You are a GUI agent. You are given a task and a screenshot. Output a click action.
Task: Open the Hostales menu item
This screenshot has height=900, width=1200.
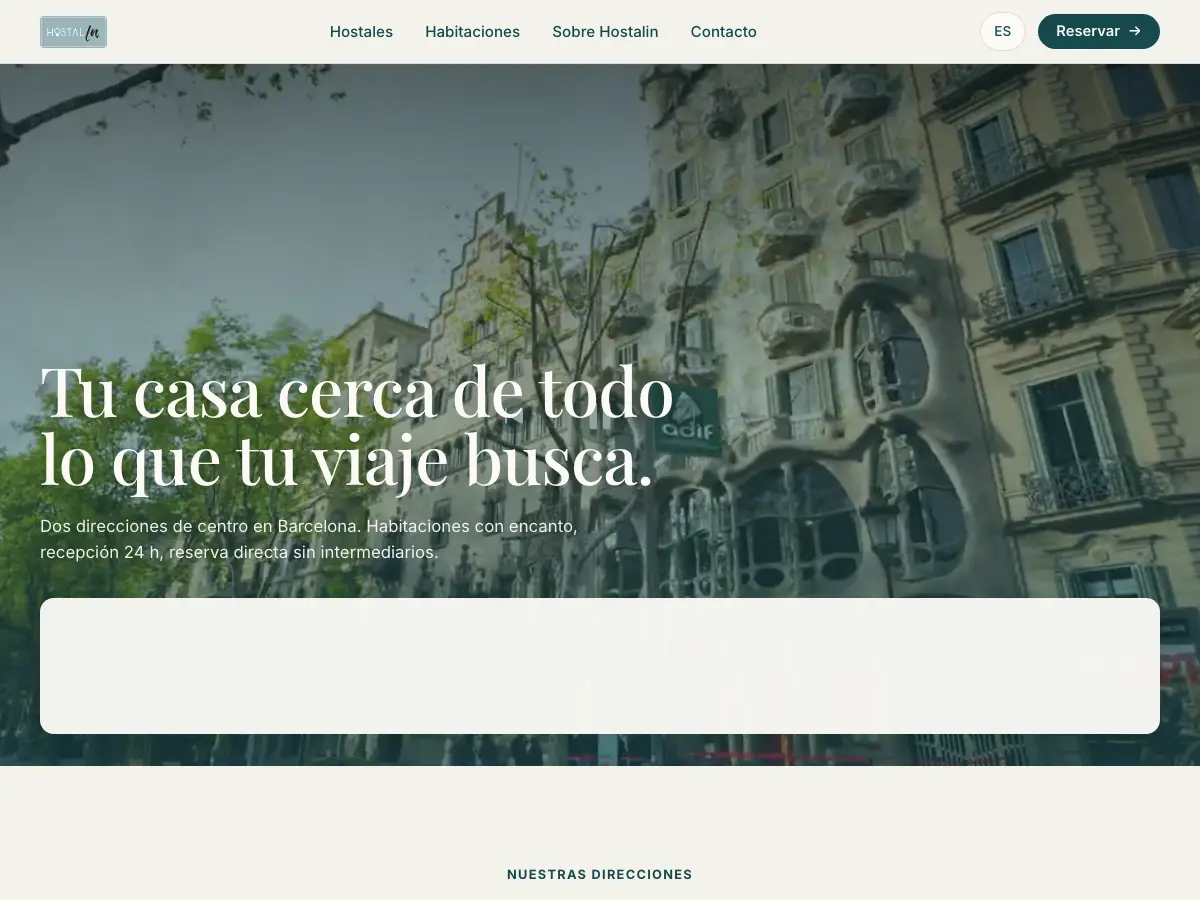coord(361,32)
